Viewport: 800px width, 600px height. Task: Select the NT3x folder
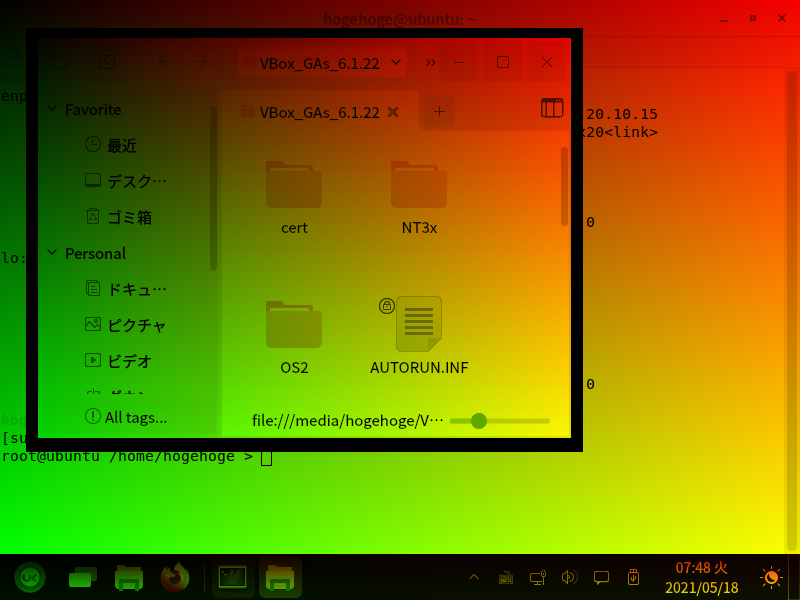pos(419,198)
